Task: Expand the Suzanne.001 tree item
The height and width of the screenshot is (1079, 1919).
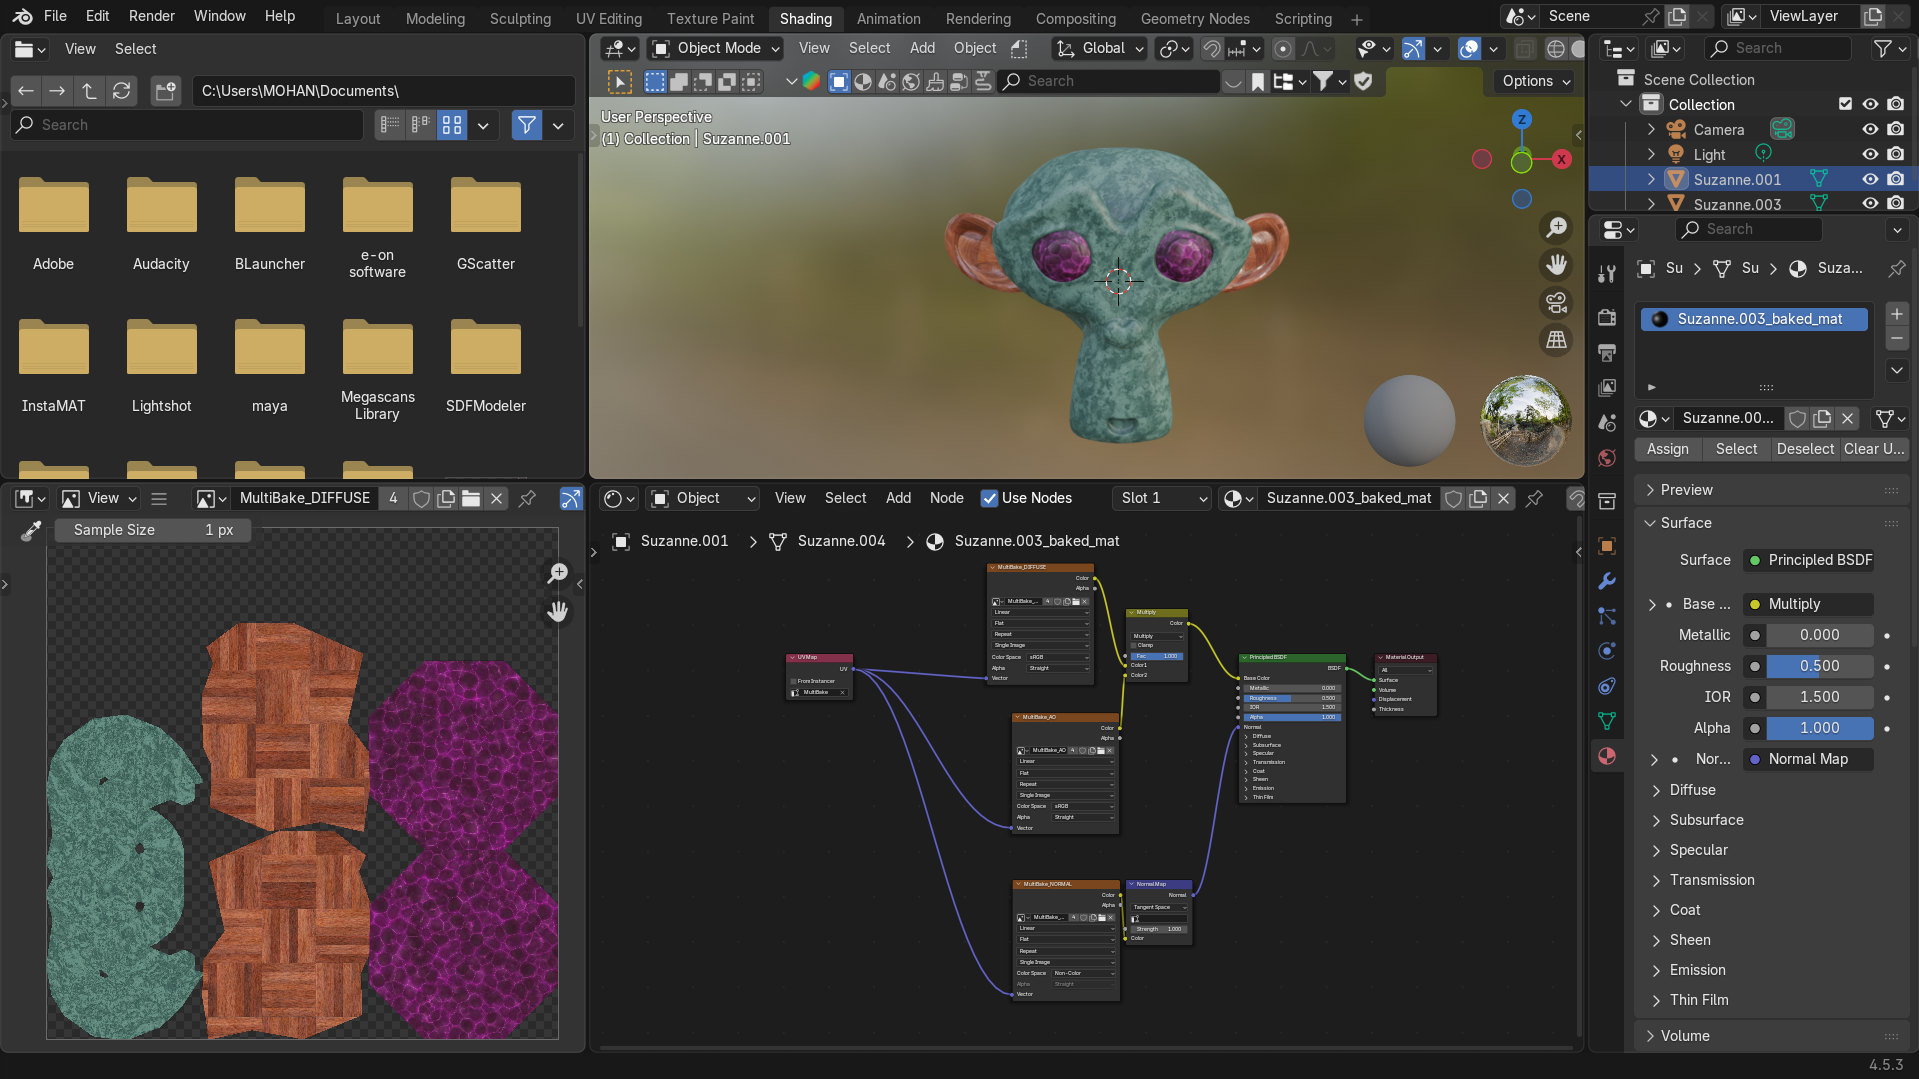Action: [x=1652, y=179]
